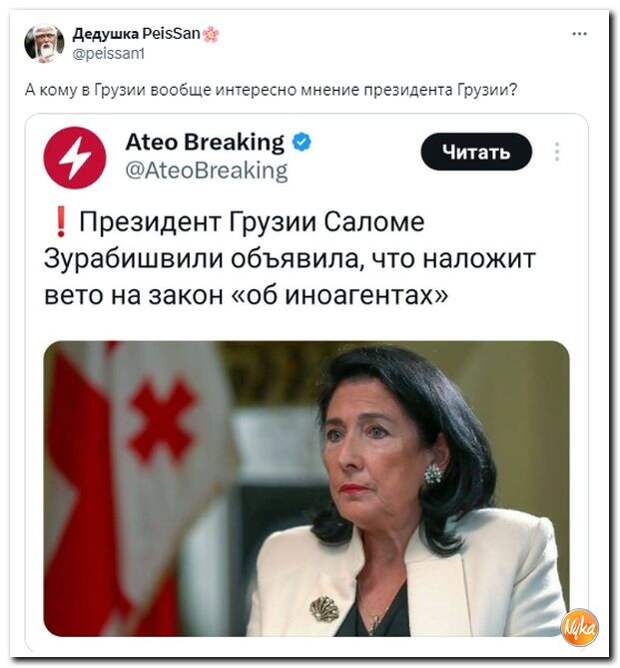This screenshot has height=668, width=620.
Task: Open the Ateo Breaking lightning logo avatar
Action: click(x=75, y=158)
